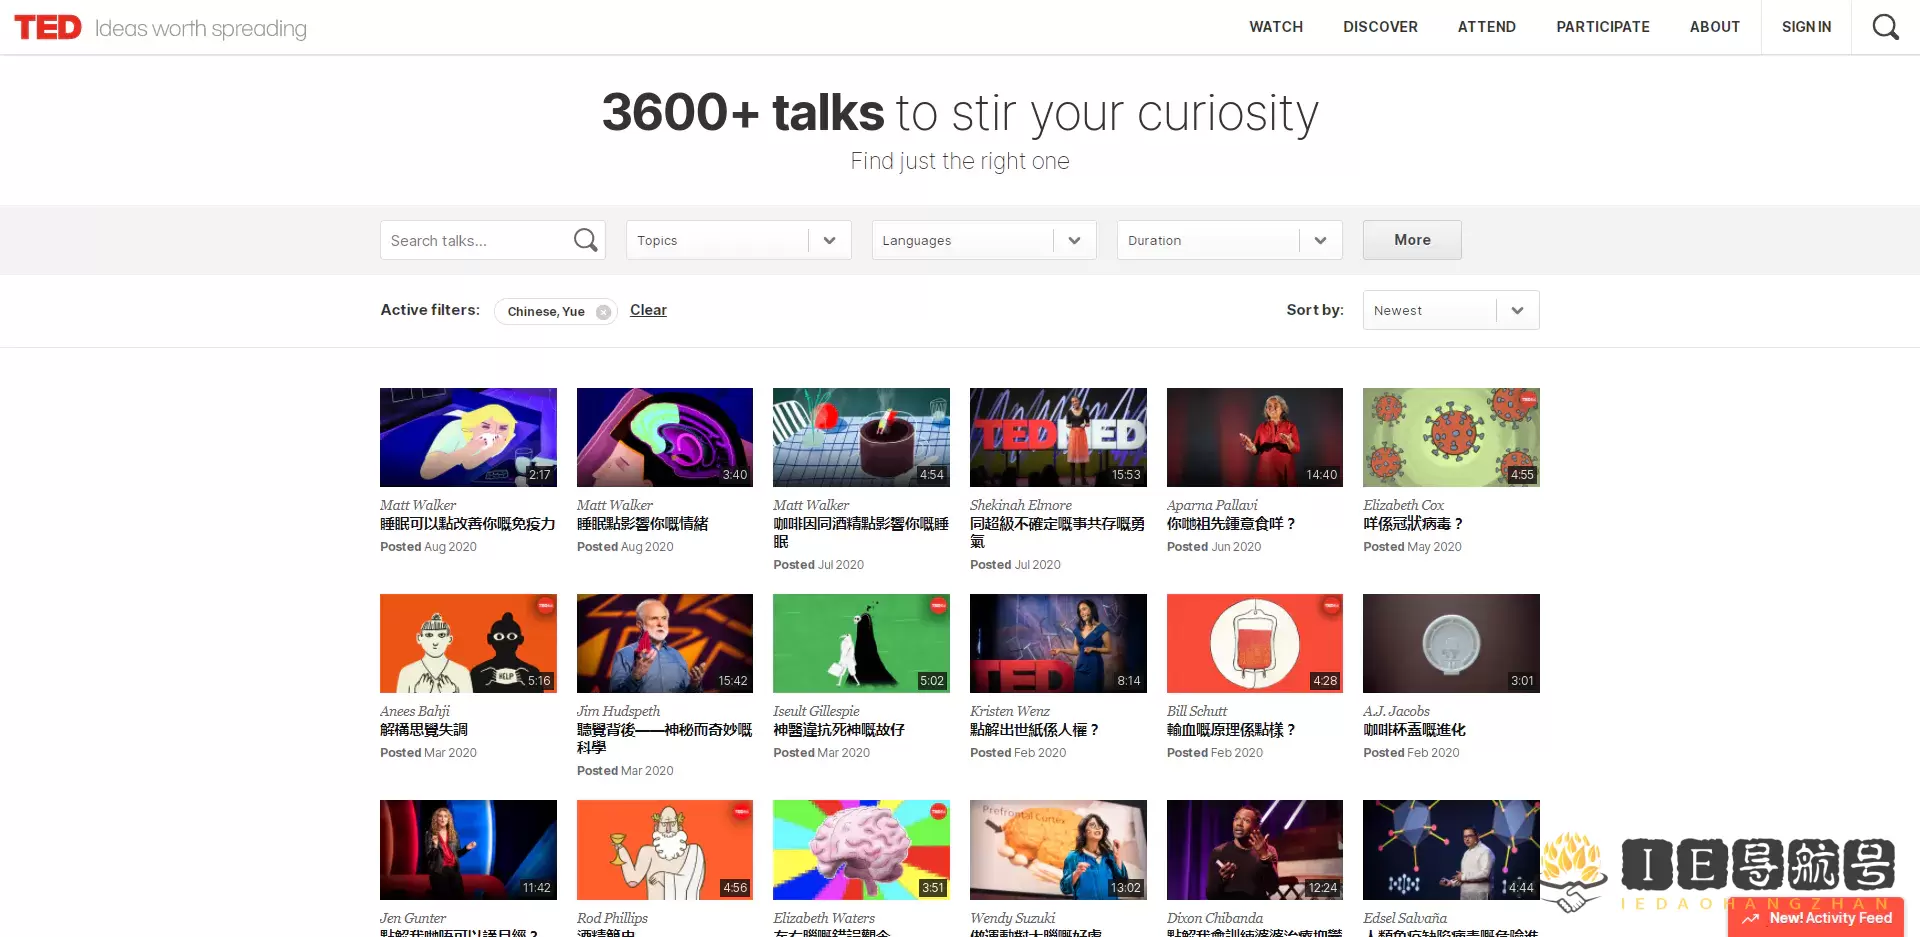Open the Activity Feed via the trending arrow icon

[1750, 917]
